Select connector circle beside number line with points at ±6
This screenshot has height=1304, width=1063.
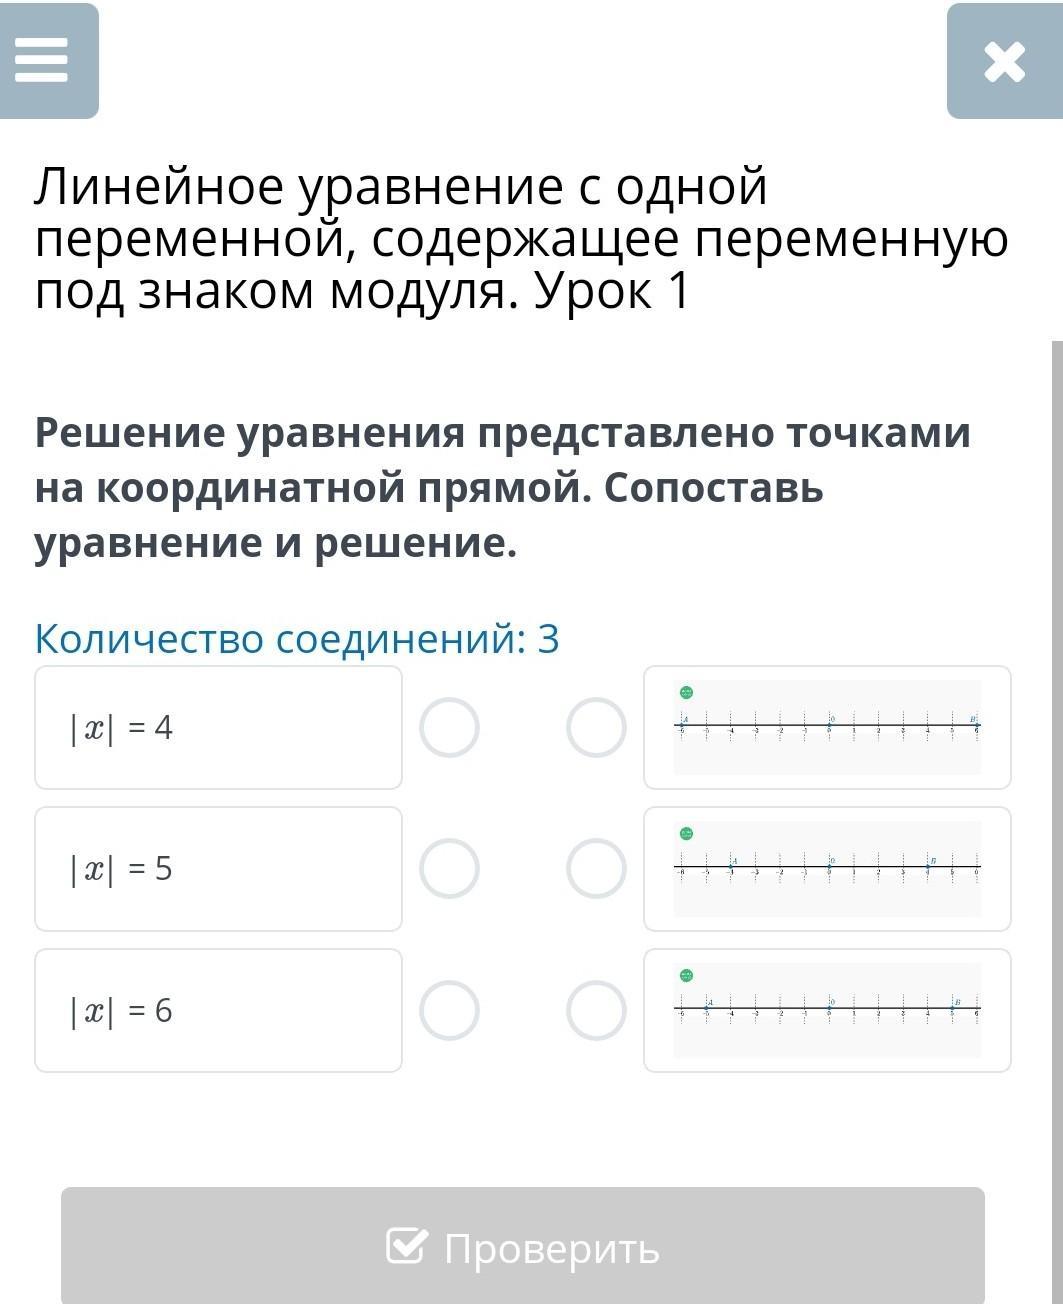click(x=596, y=727)
